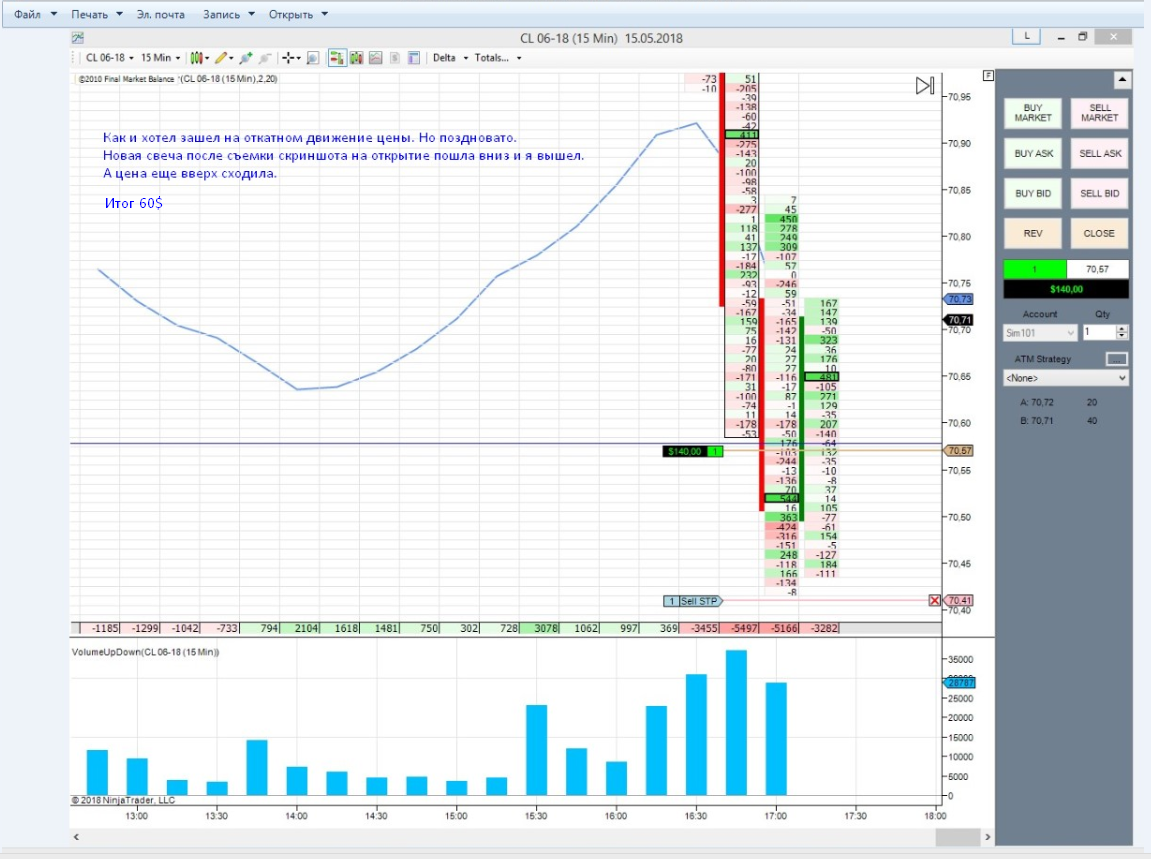Open the 15 Min interval dropdown
The height and width of the screenshot is (859, 1151).
pyautogui.click(x=160, y=58)
